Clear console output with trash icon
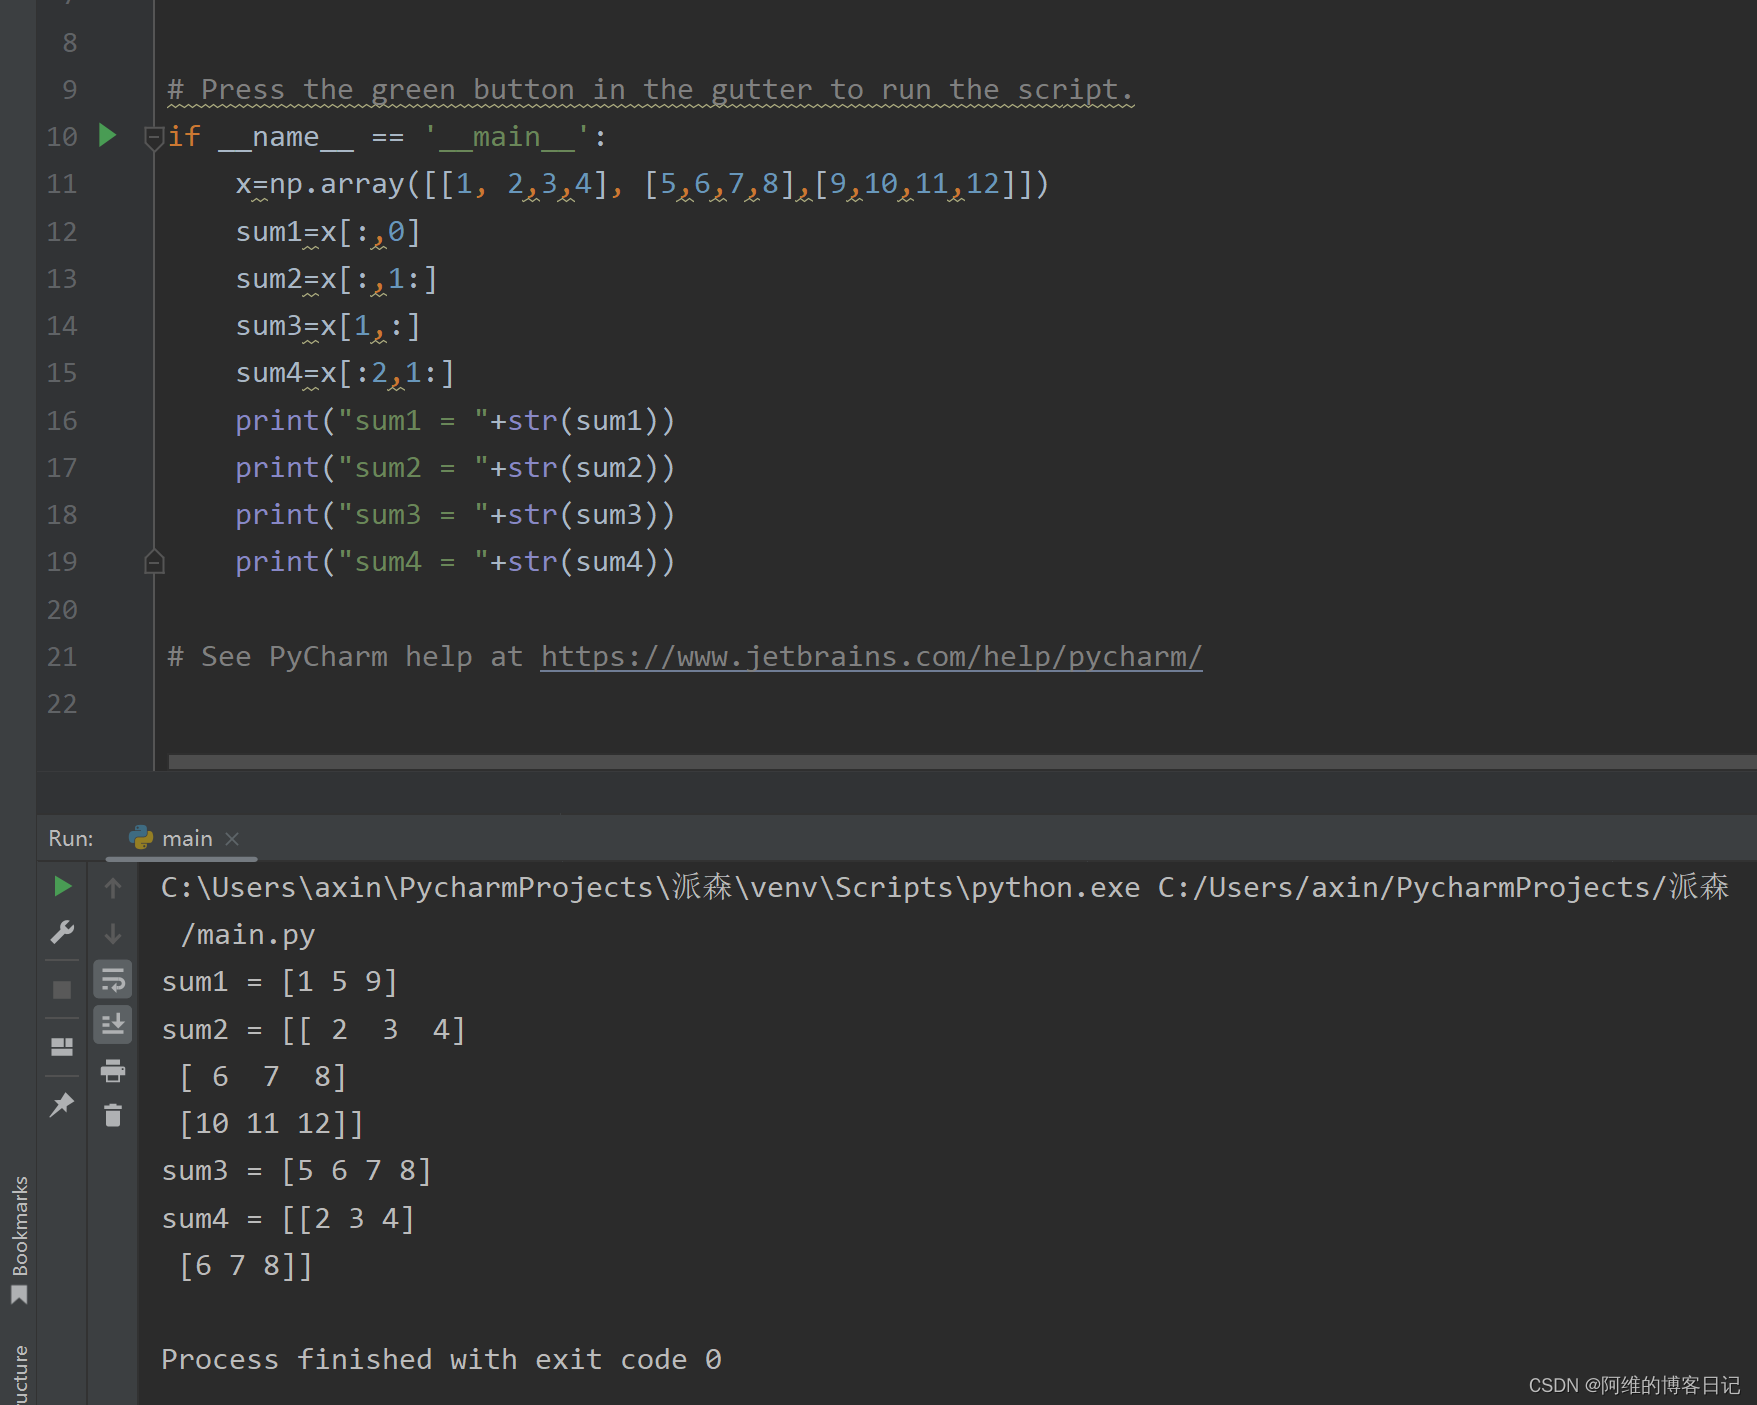This screenshot has height=1405, width=1757. [113, 1115]
